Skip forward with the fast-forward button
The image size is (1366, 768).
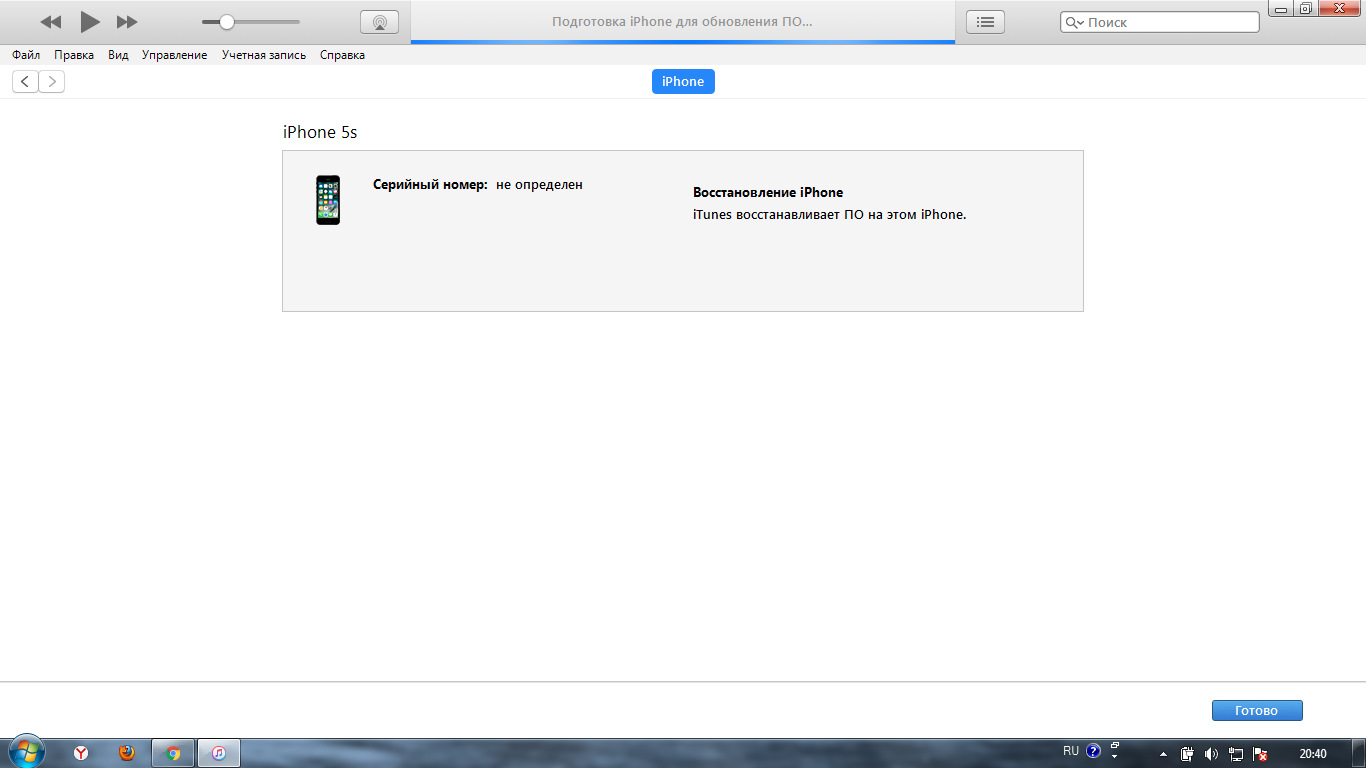(127, 22)
